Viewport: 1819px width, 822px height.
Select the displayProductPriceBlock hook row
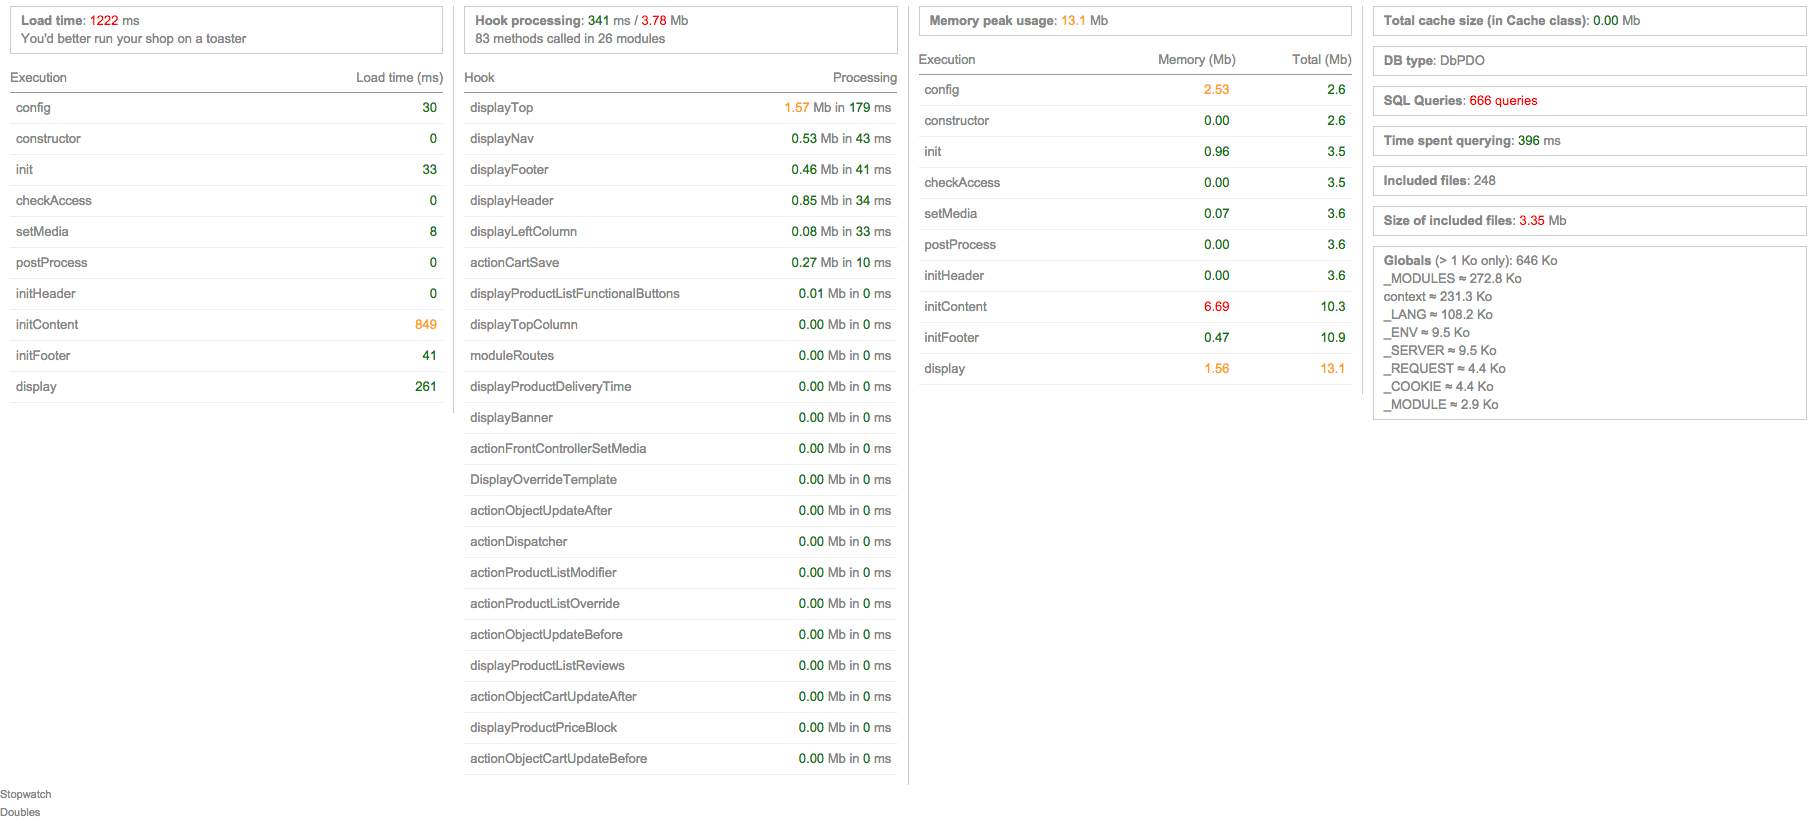pyautogui.click(x=680, y=727)
